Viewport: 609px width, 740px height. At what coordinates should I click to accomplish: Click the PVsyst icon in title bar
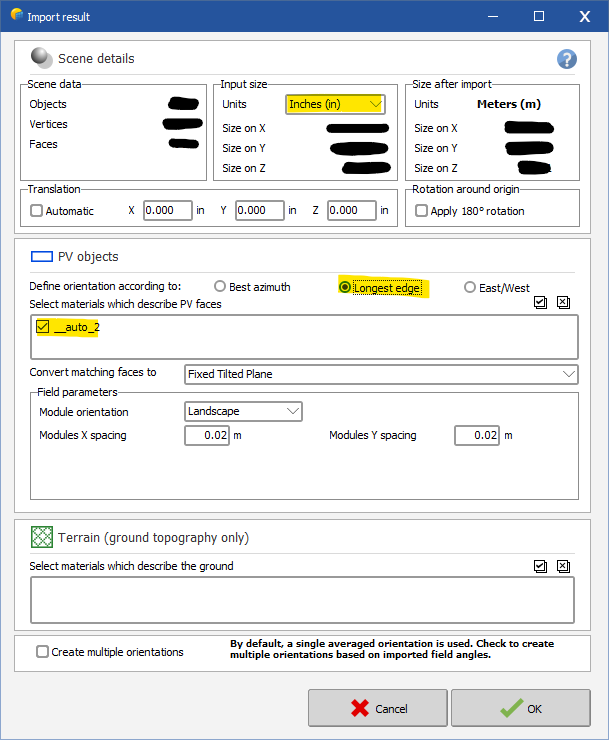click(x=17, y=15)
